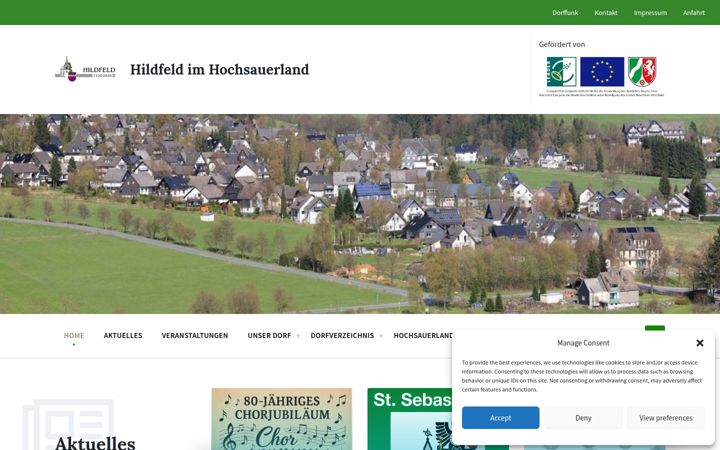Viewport: 720px width, 450px height.
Task: Deny cookies in consent dialog
Action: coord(583,418)
